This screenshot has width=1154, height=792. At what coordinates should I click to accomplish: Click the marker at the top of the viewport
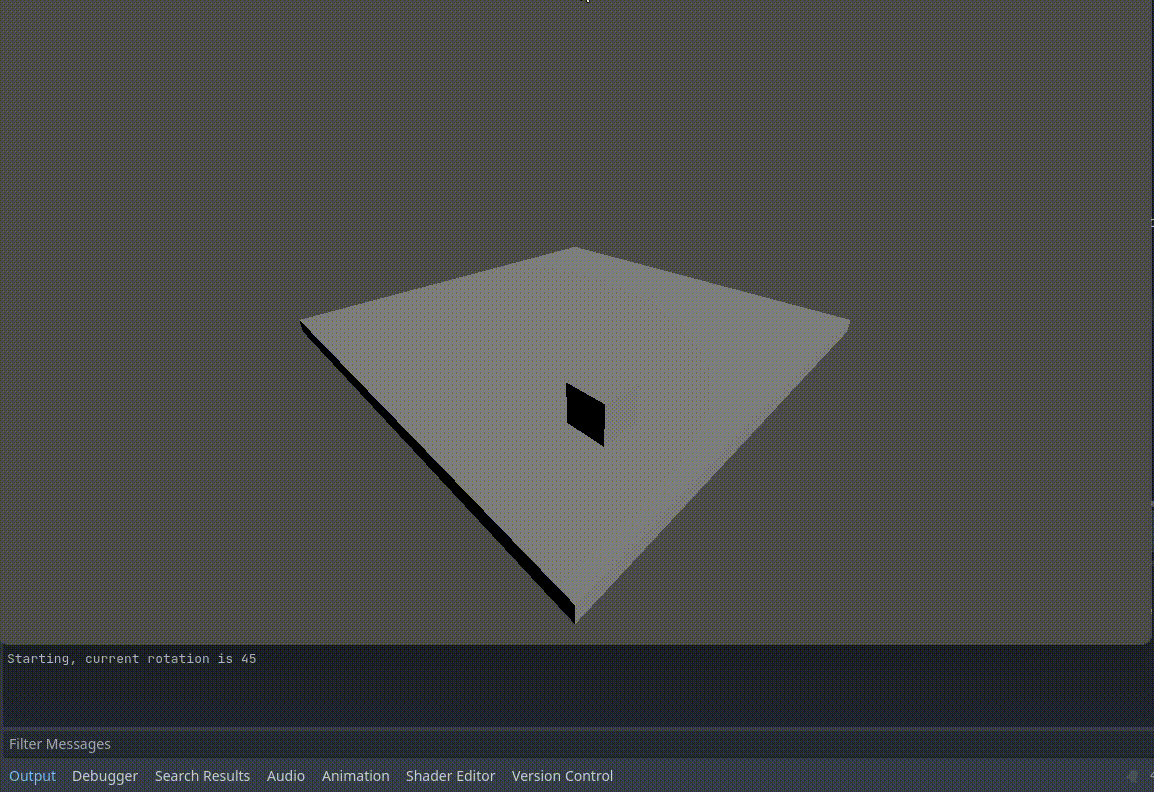[x=587, y=3]
